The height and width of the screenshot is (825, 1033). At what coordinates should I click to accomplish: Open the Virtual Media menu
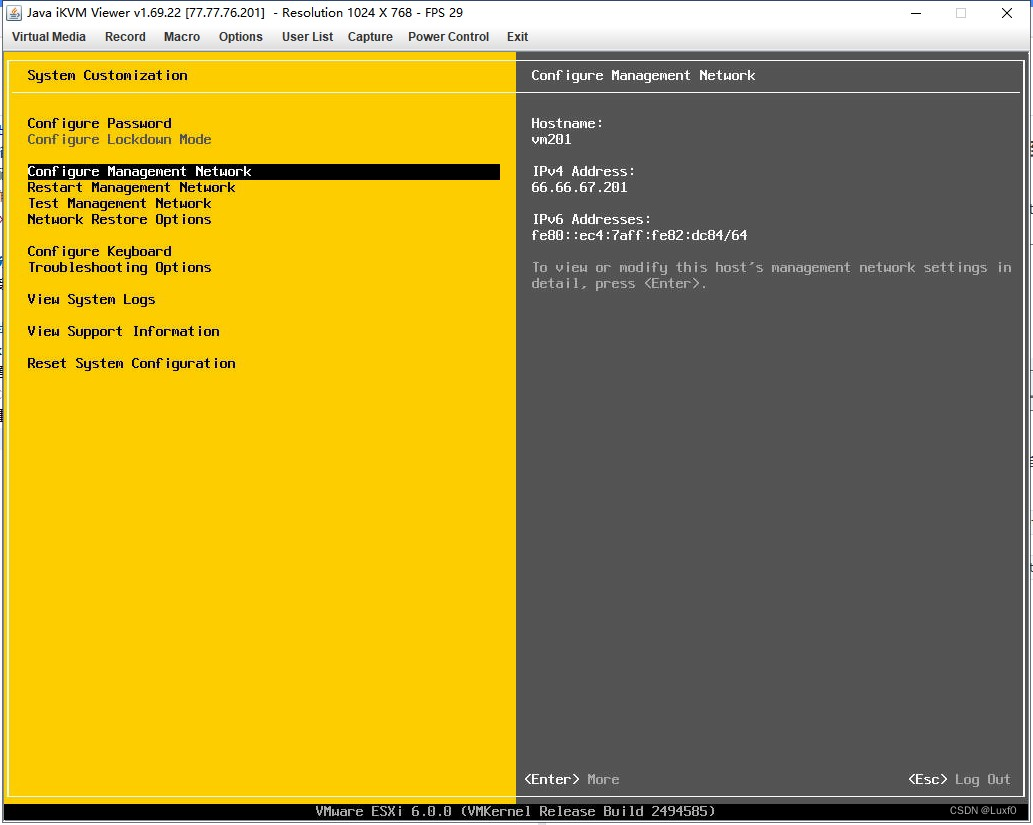48,37
